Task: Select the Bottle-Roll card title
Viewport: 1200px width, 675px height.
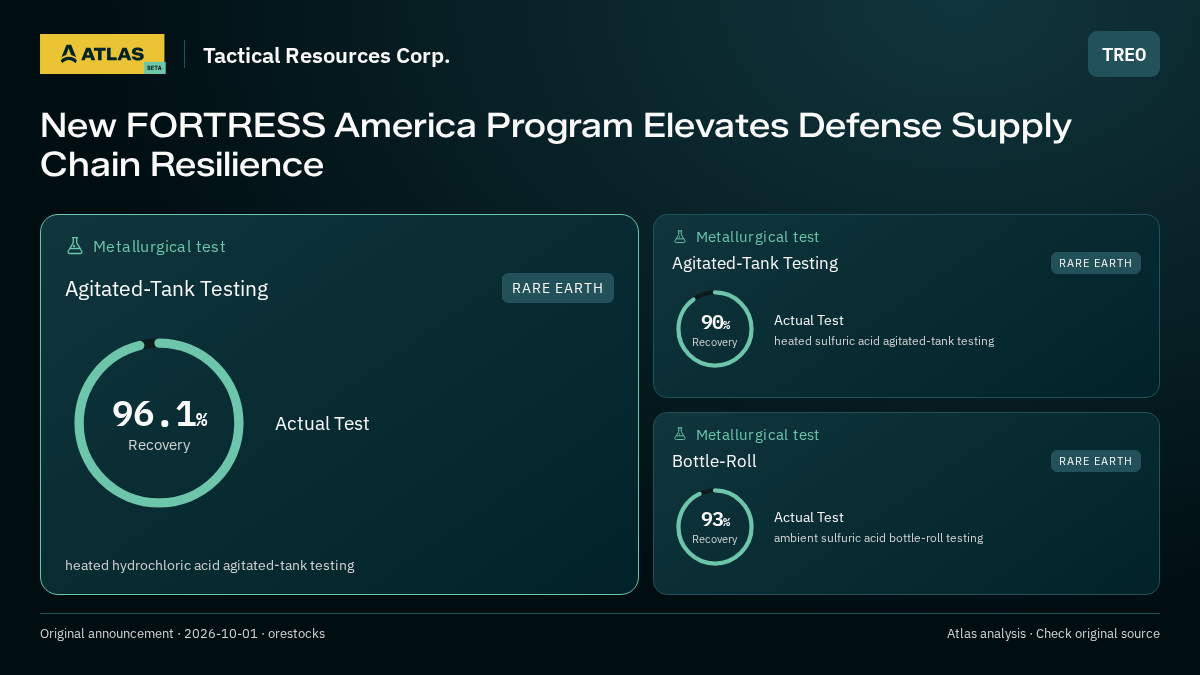Action: [714, 461]
